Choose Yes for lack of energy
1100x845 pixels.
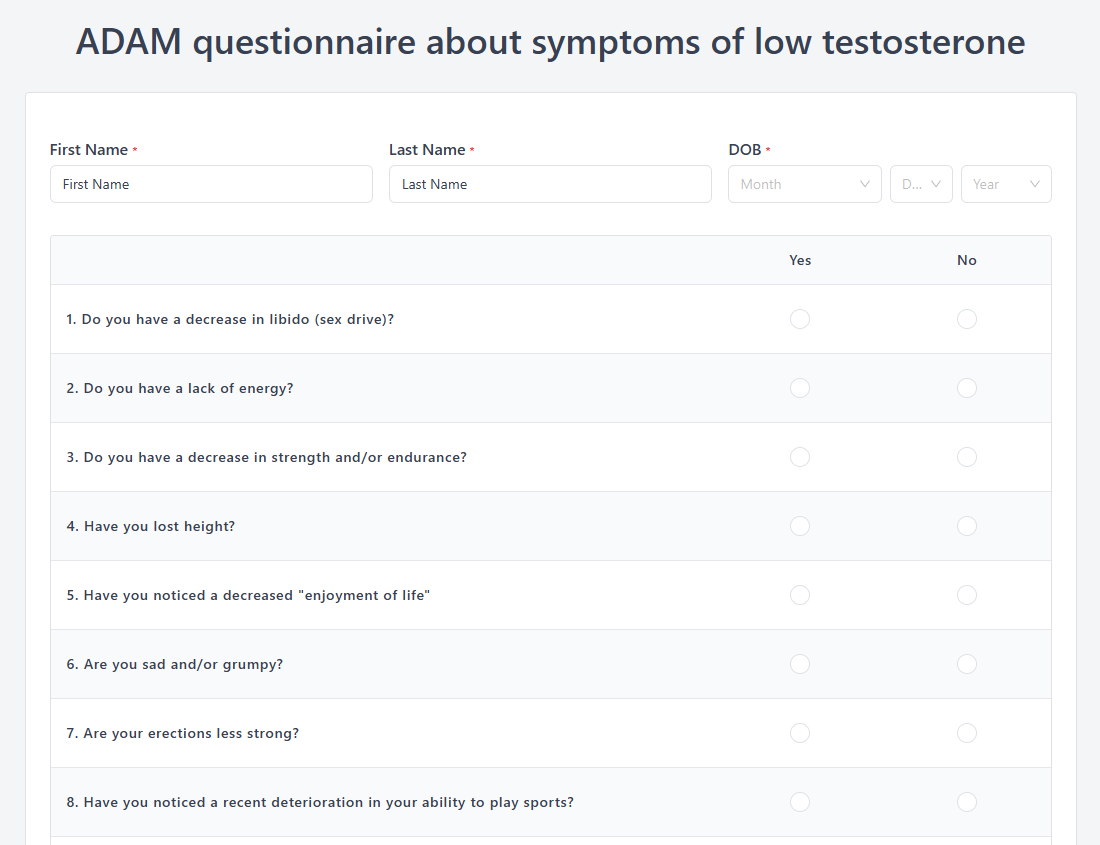800,388
